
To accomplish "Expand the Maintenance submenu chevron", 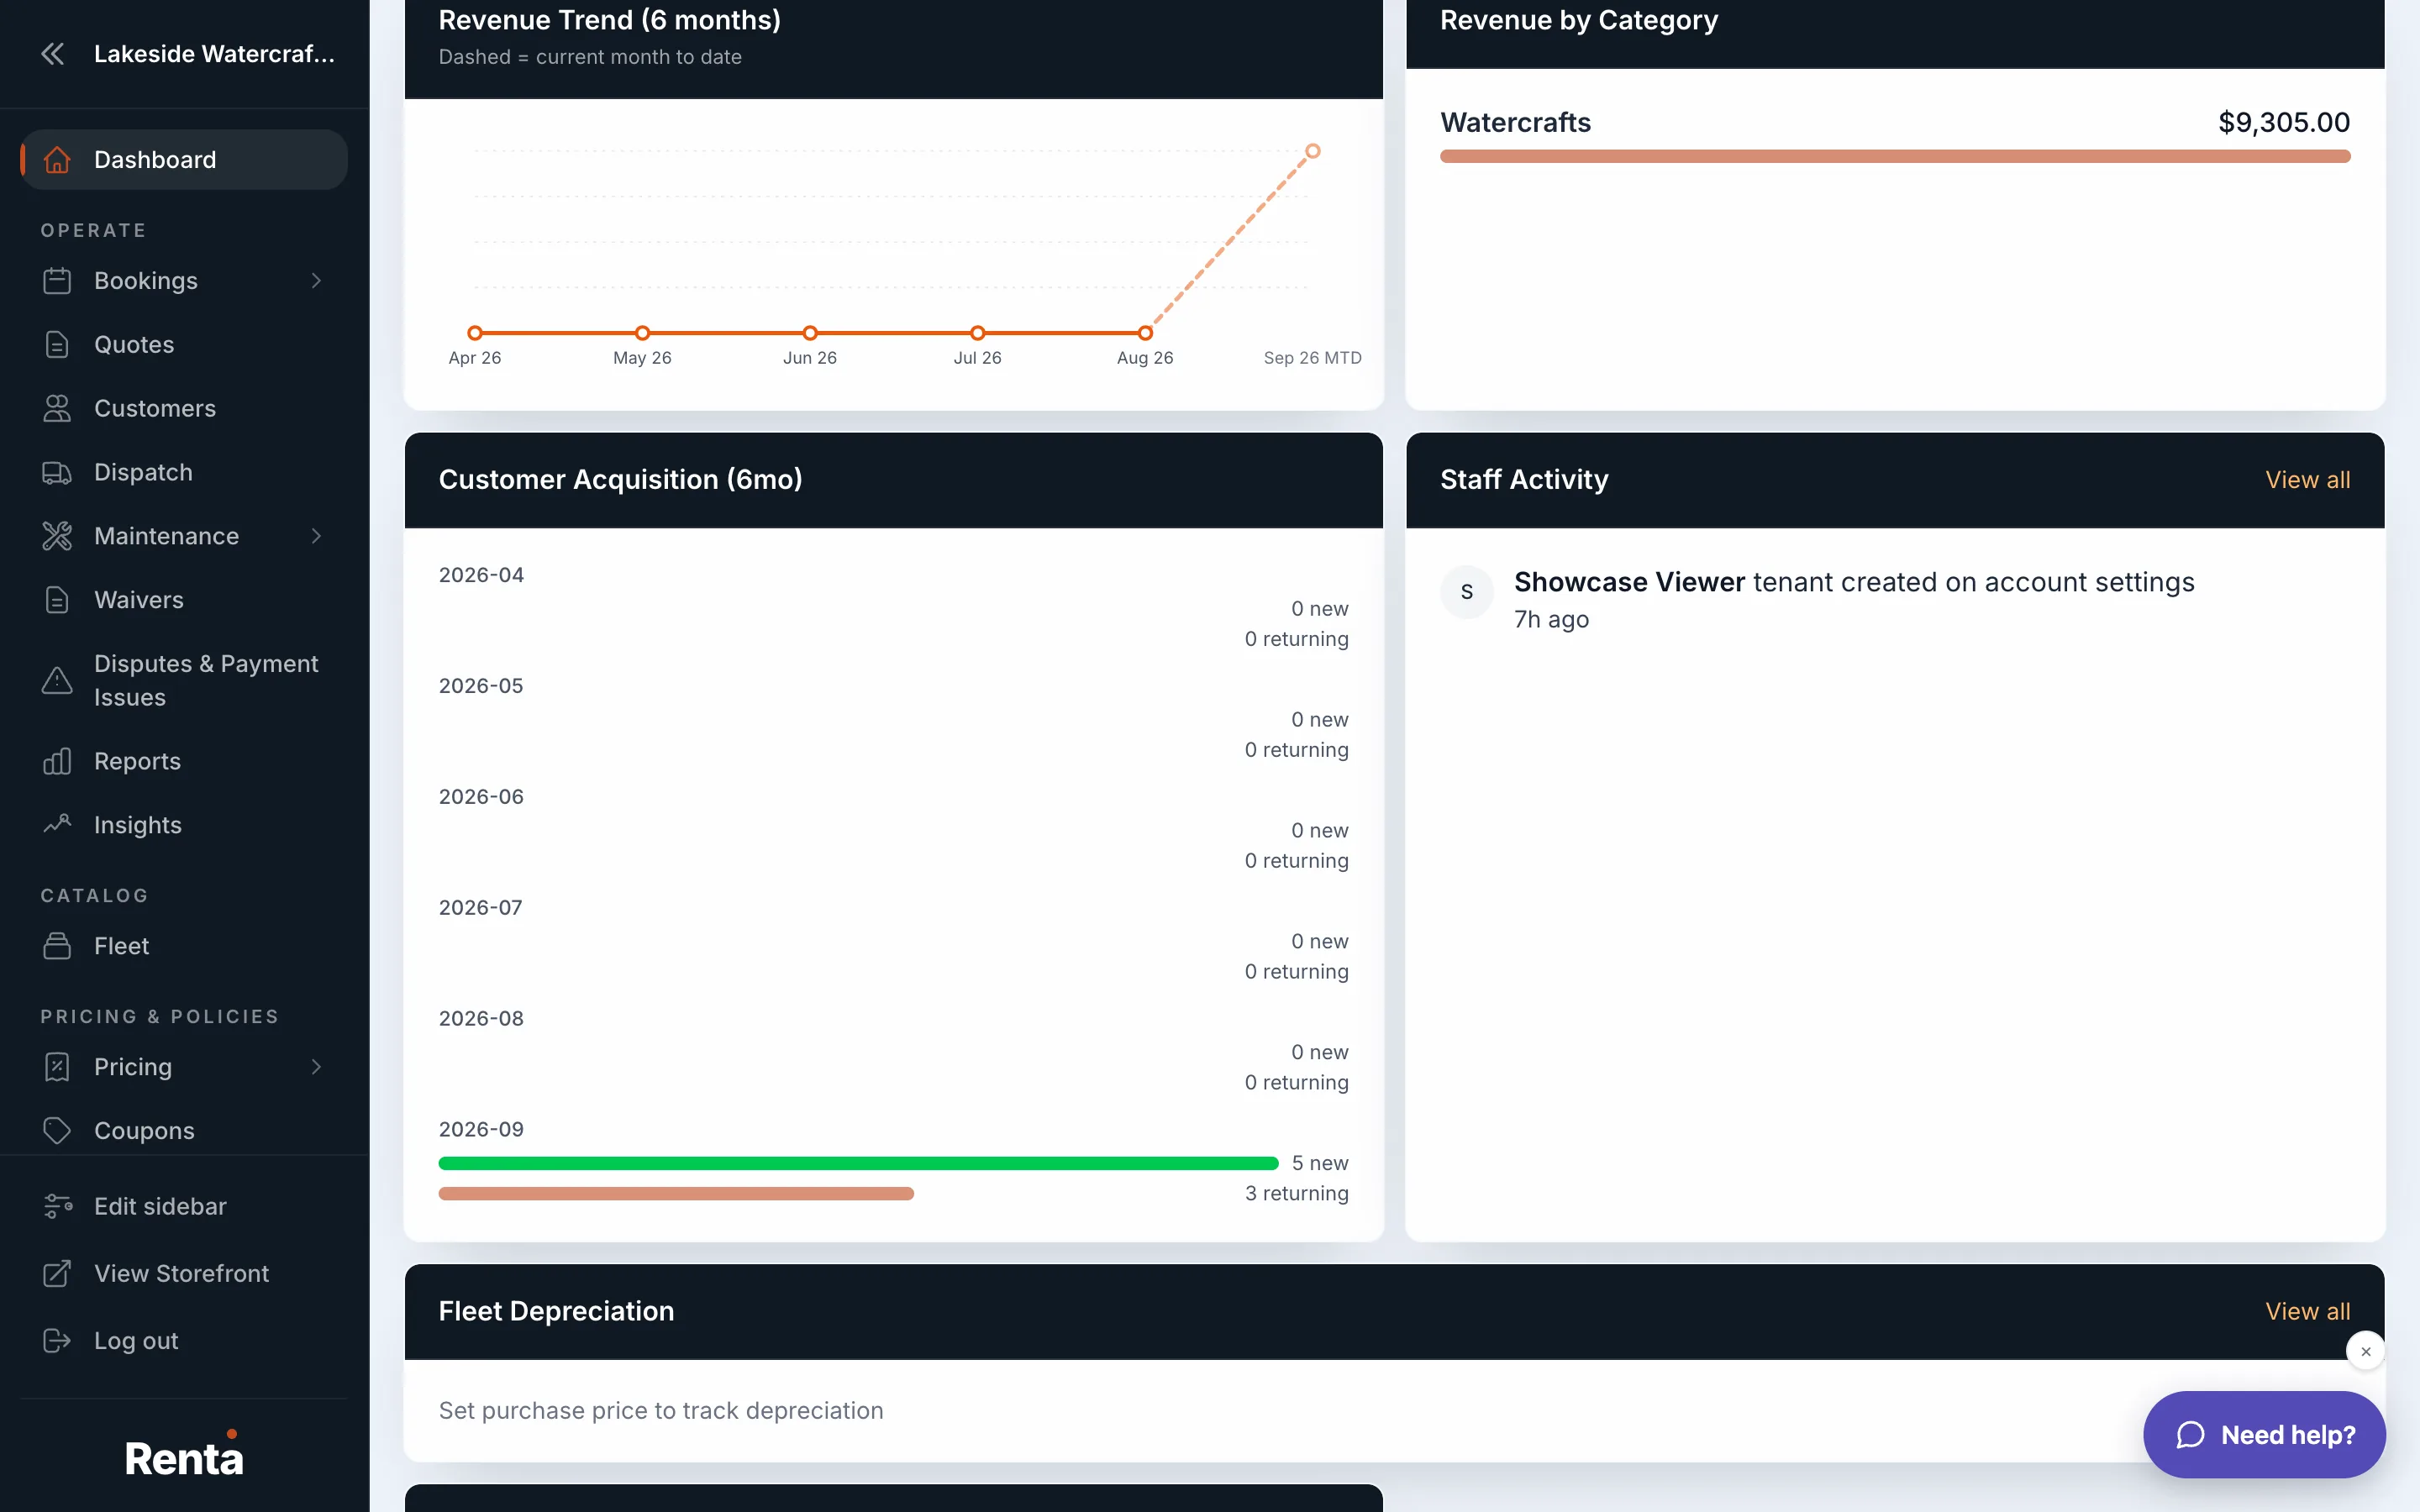I will [316, 536].
